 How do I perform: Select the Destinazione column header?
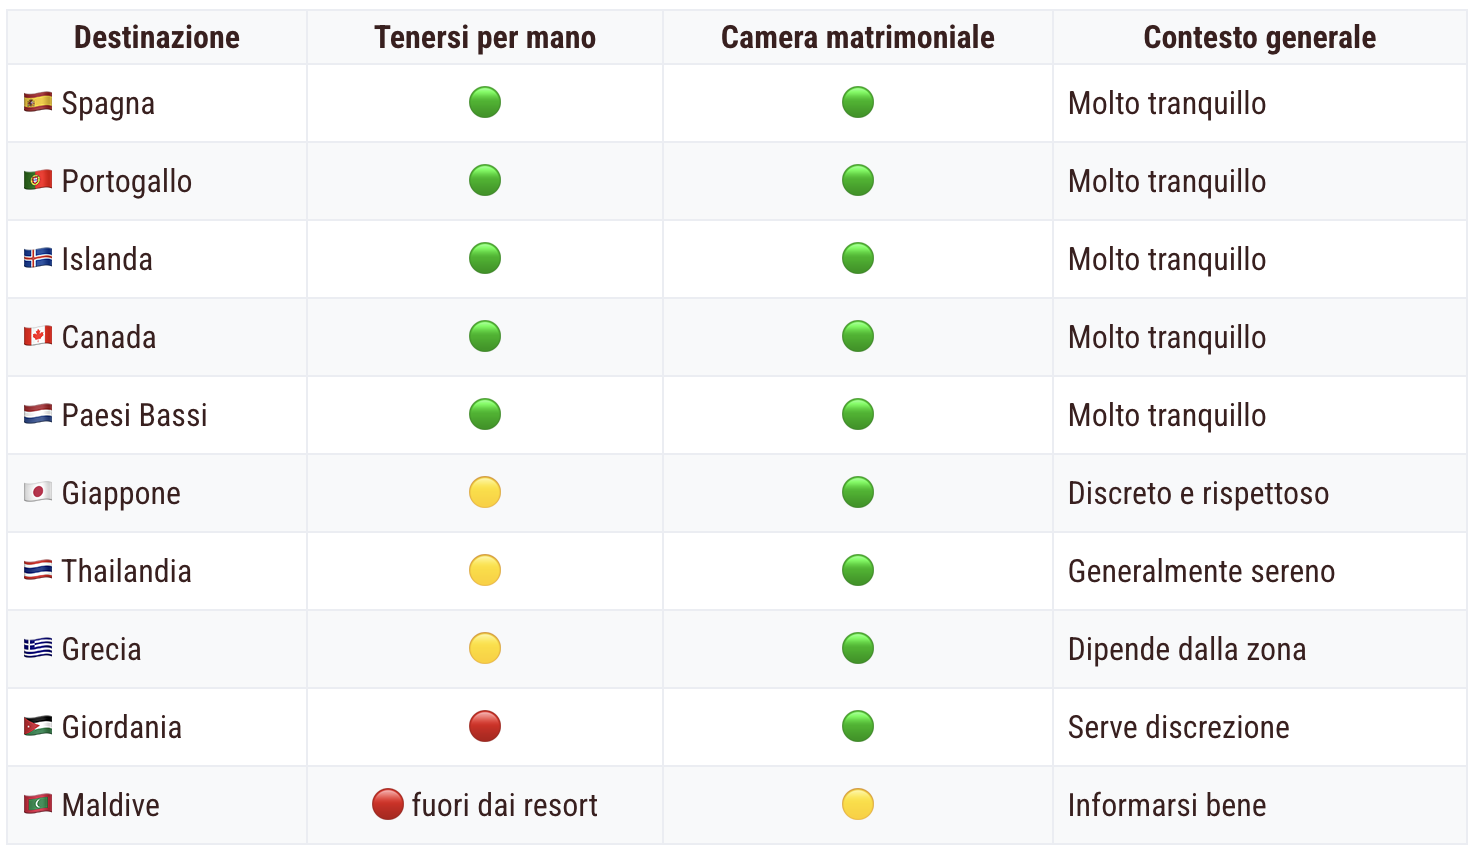point(157,38)
